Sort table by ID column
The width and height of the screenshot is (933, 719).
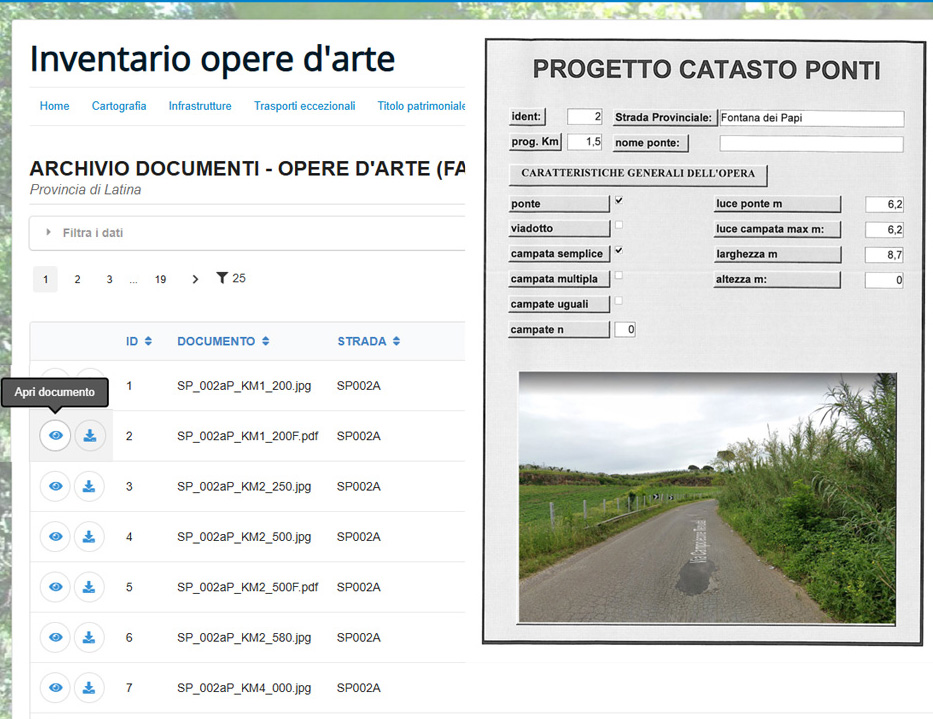(x=138, y=341)
